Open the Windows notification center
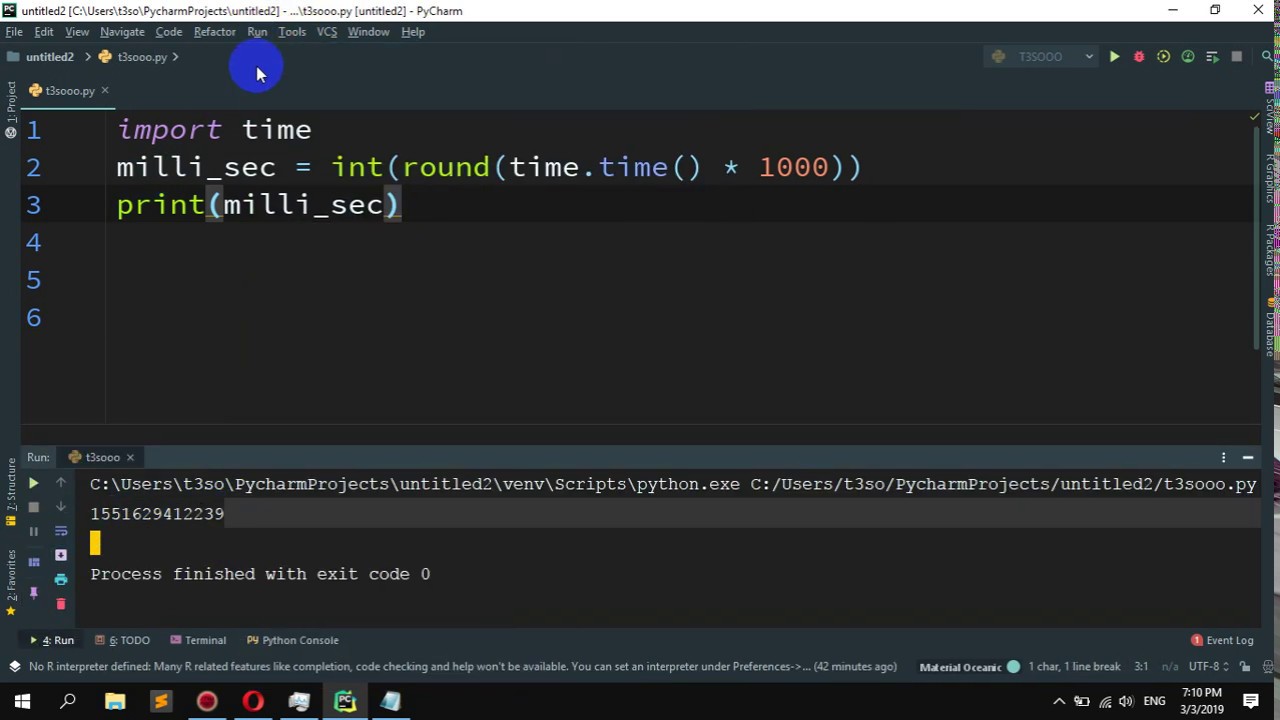Screen dimensions: 1280x720 point(1251,701)
